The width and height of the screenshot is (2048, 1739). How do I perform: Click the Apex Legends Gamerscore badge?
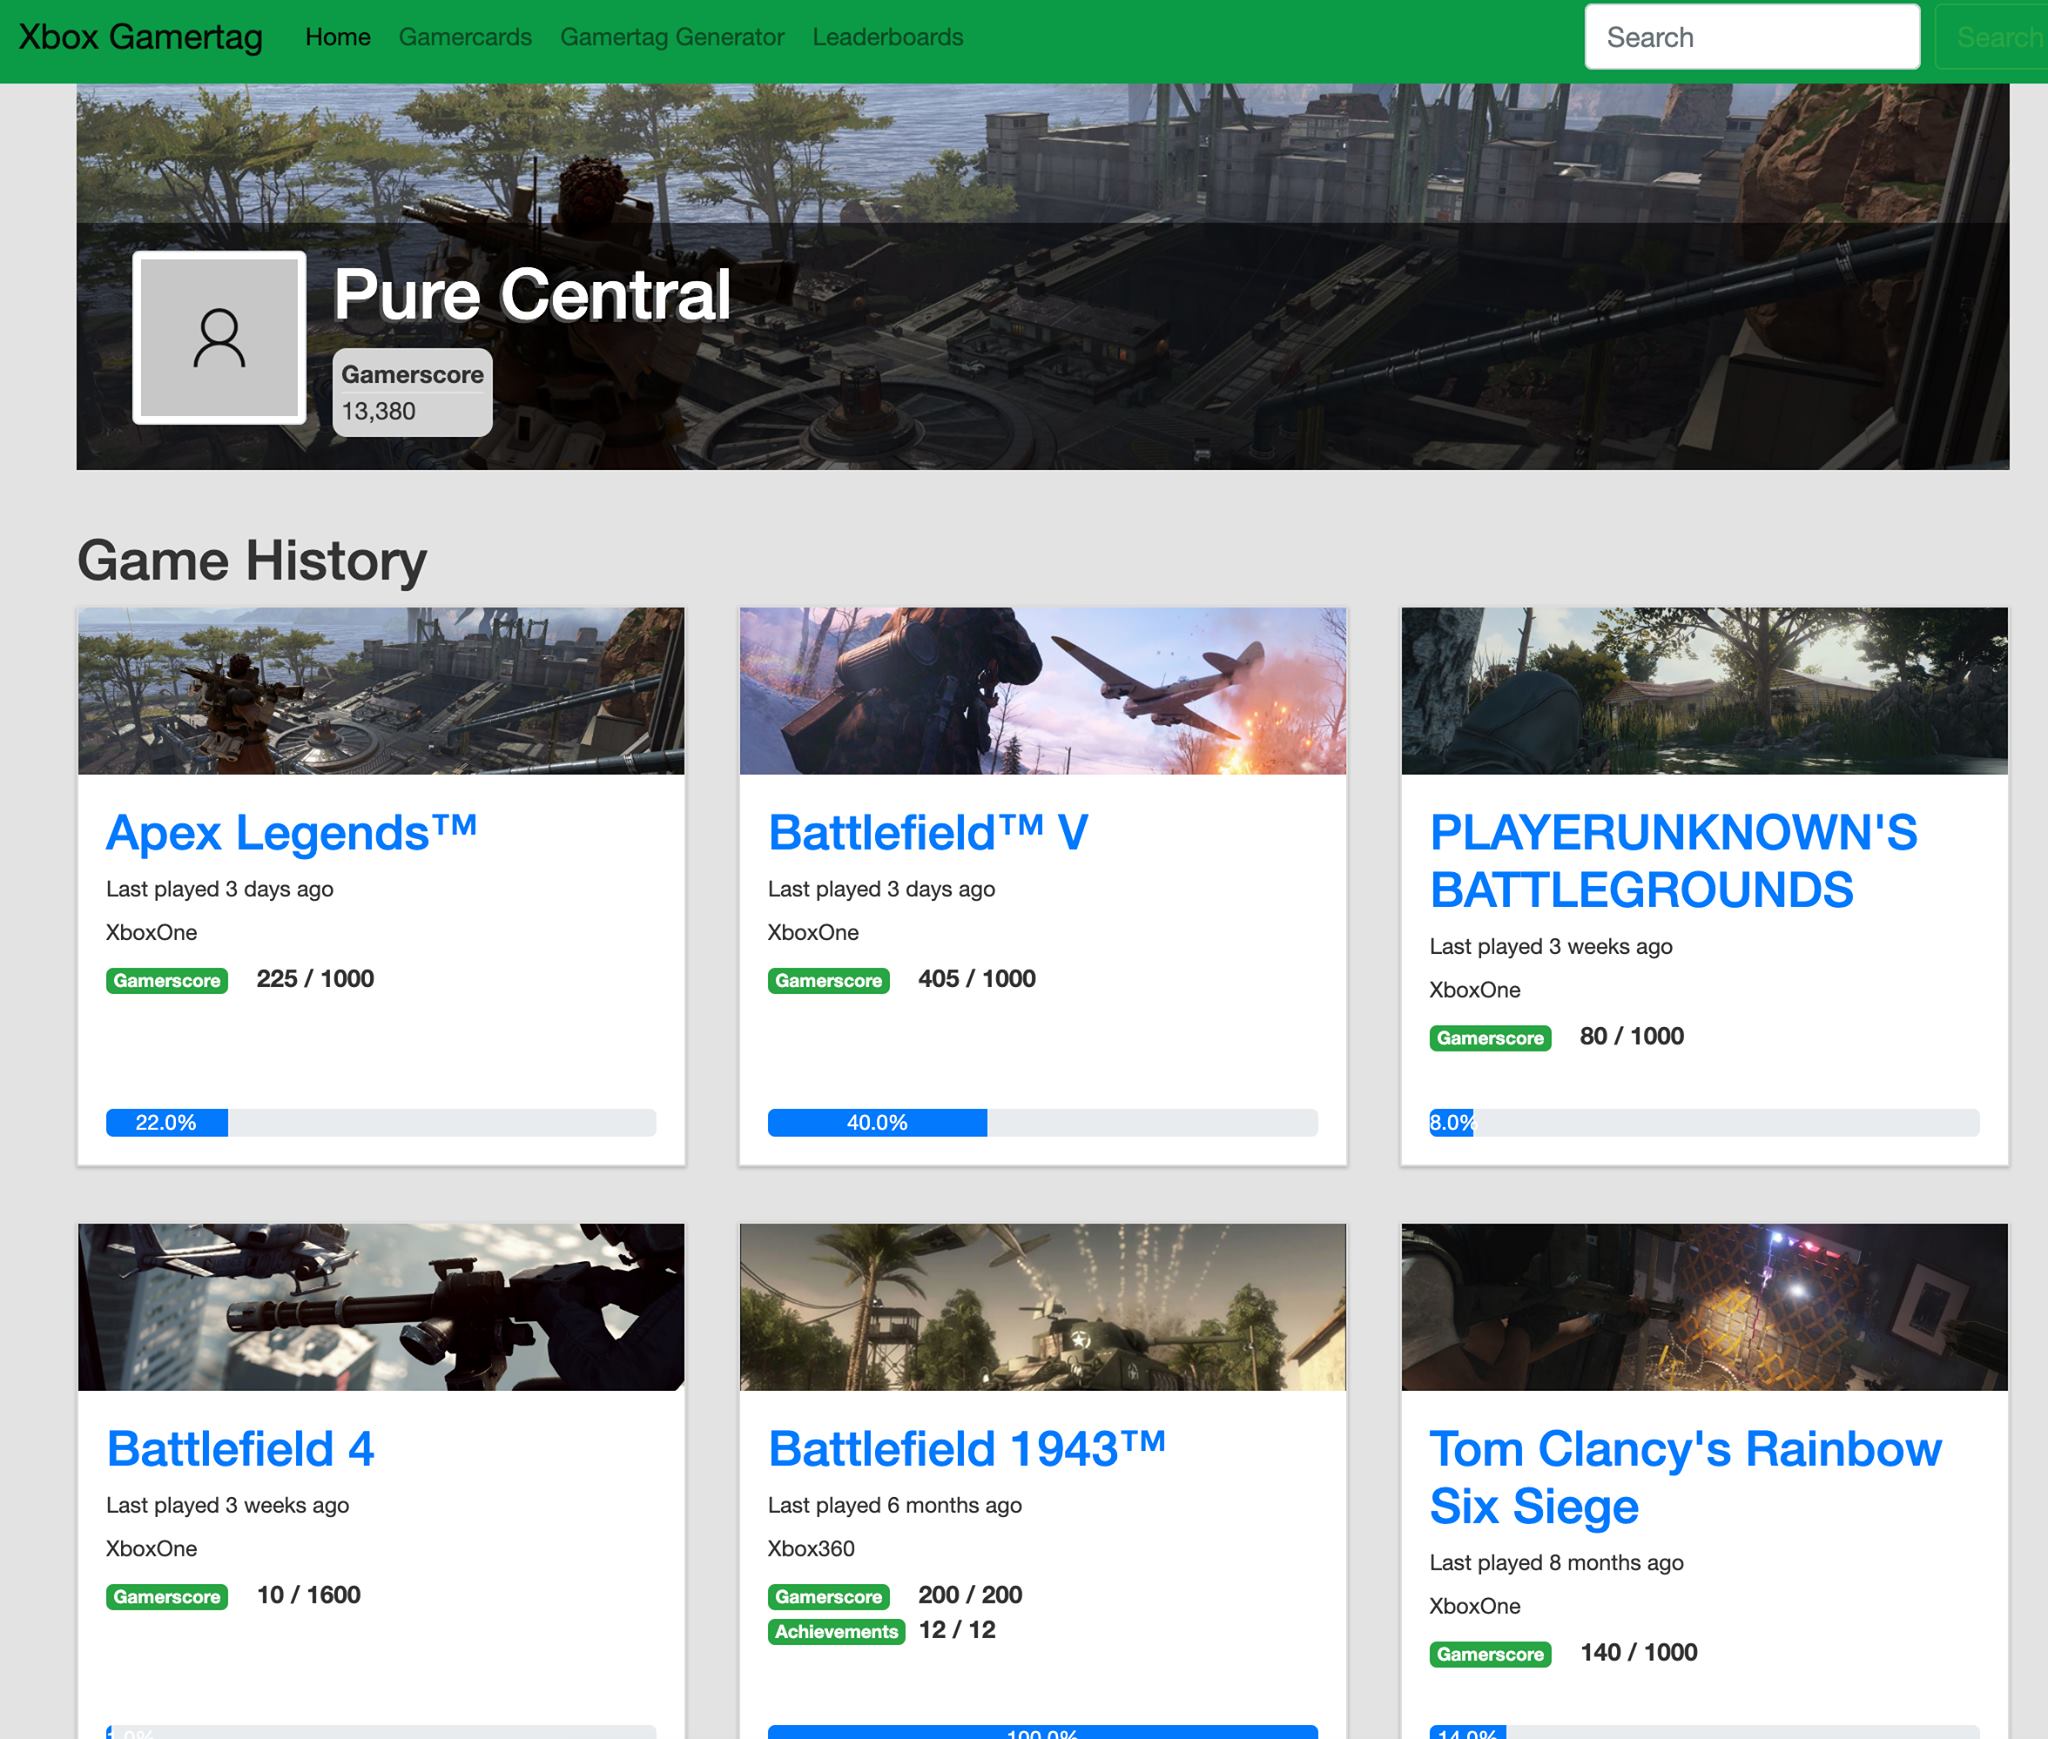coord(167,980)
